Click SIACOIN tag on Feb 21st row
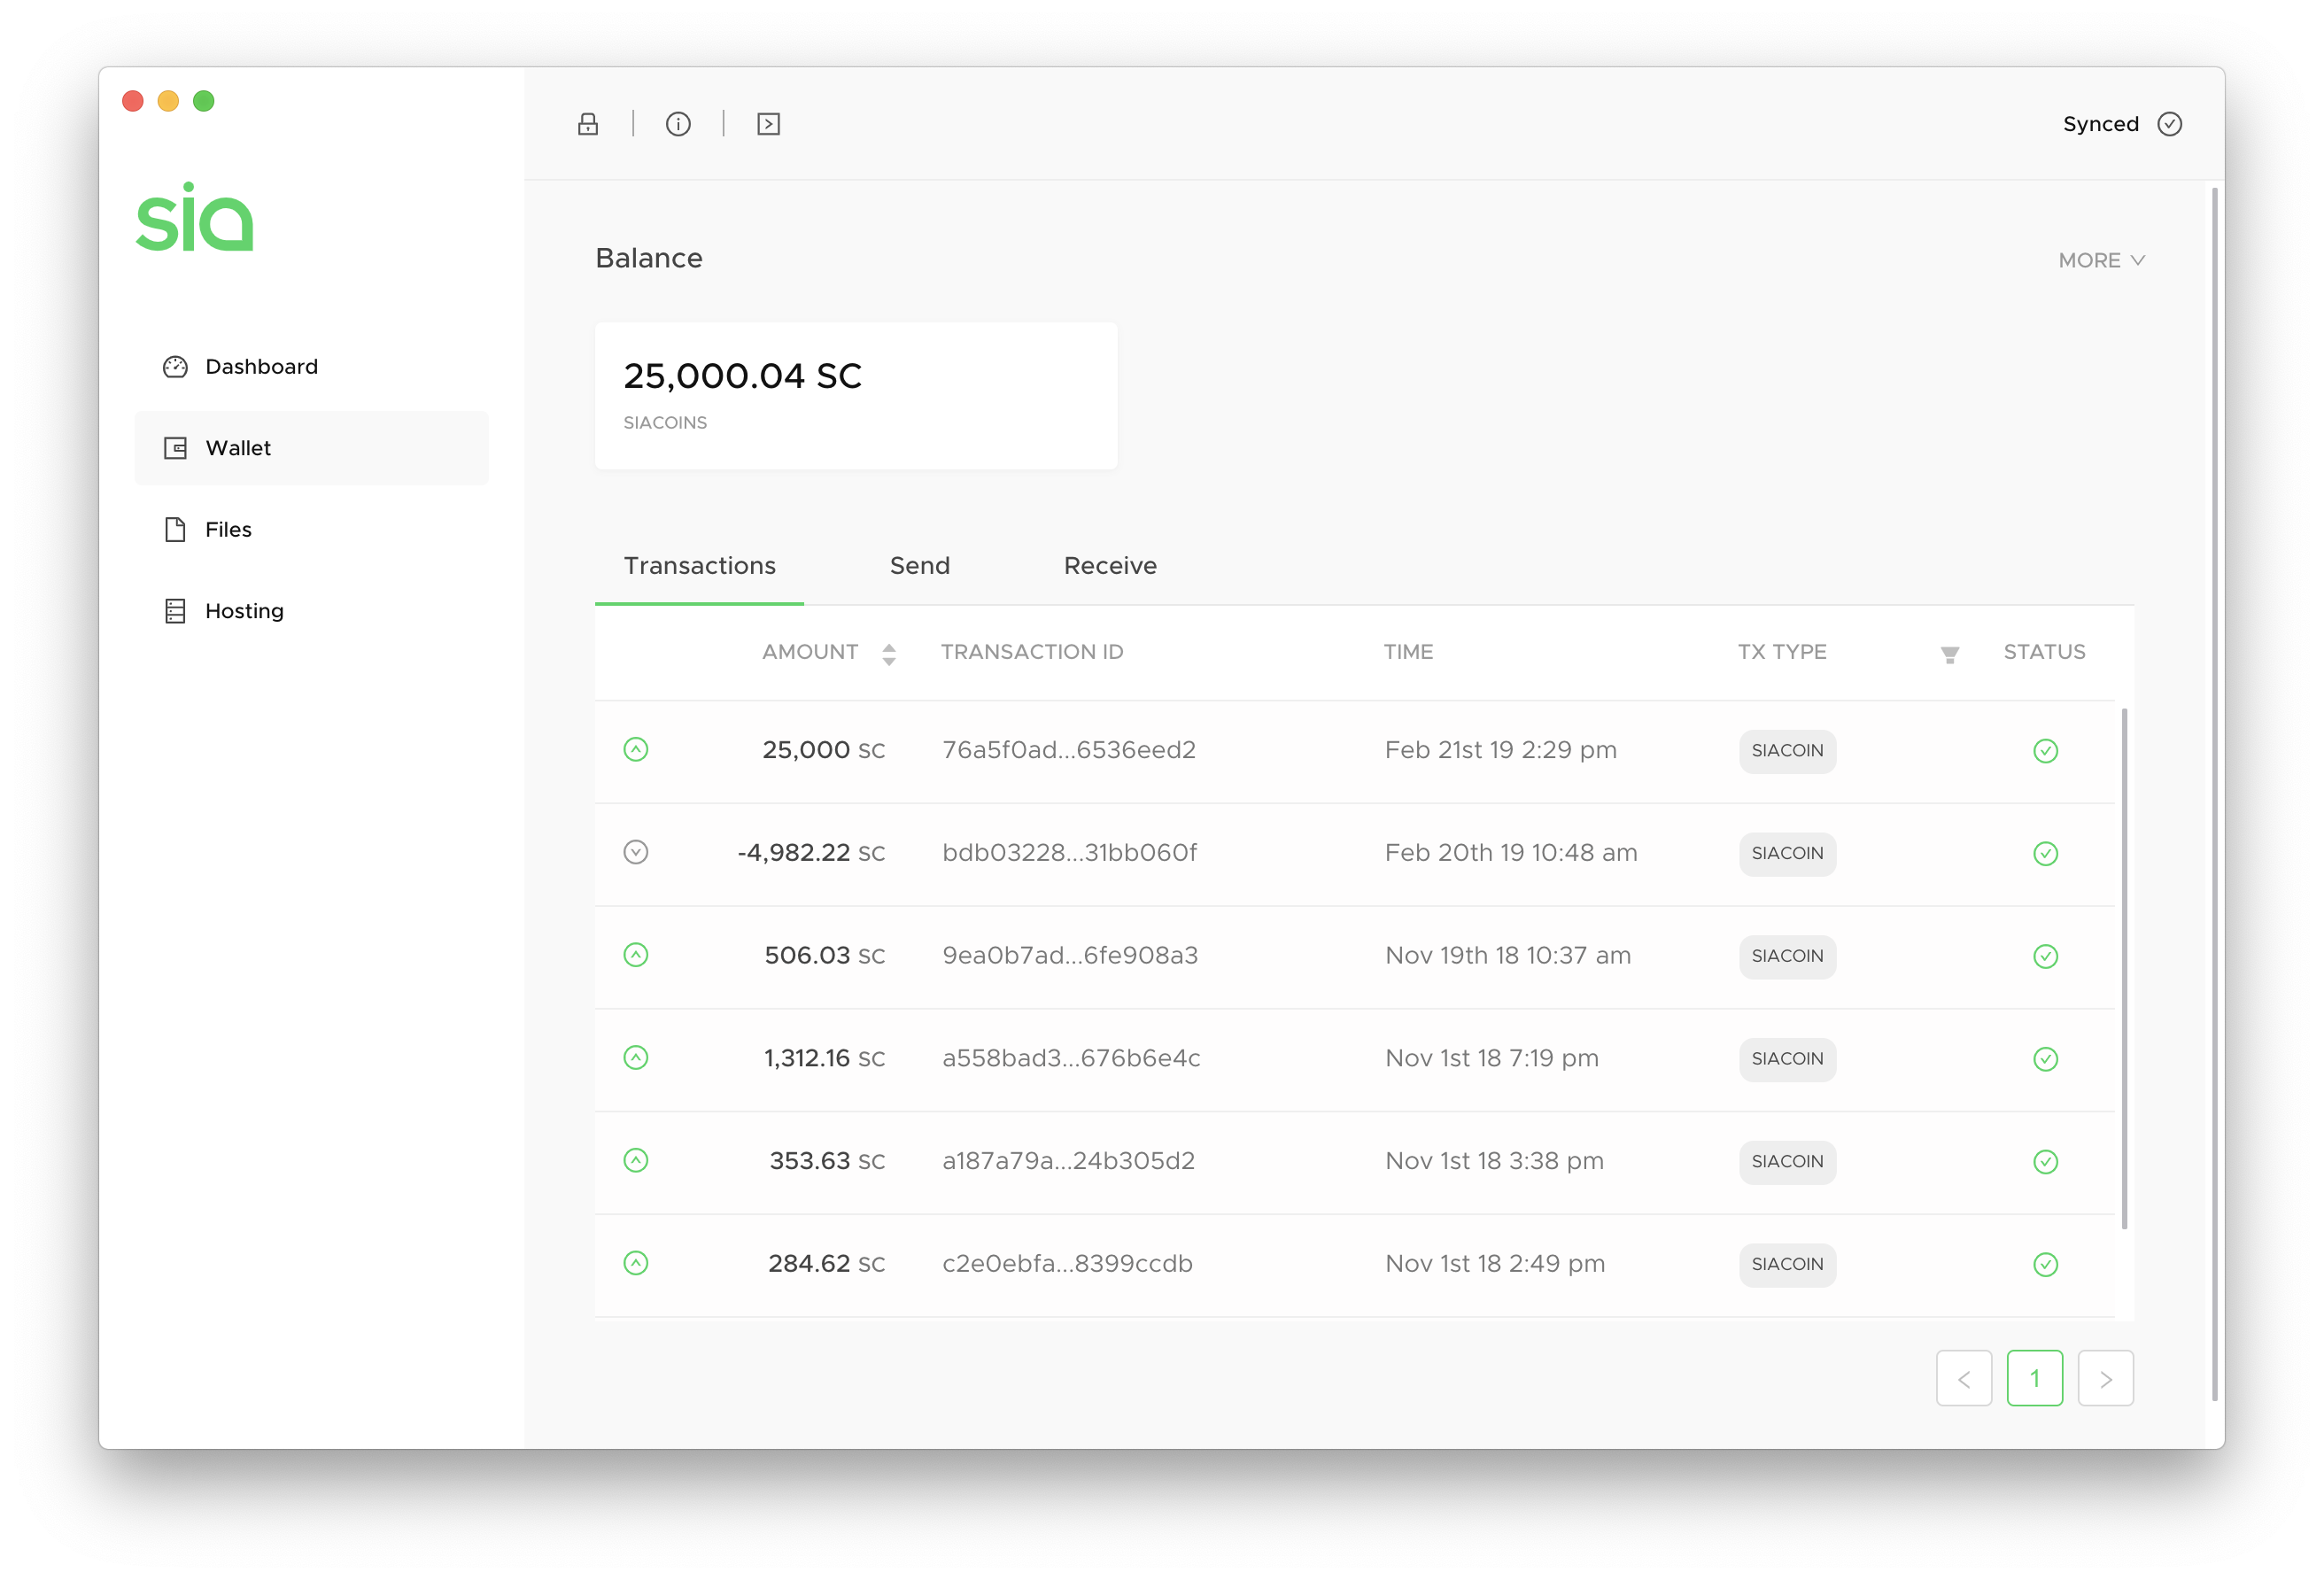Screen dimensions: 2324x1580 (1787, 751)
